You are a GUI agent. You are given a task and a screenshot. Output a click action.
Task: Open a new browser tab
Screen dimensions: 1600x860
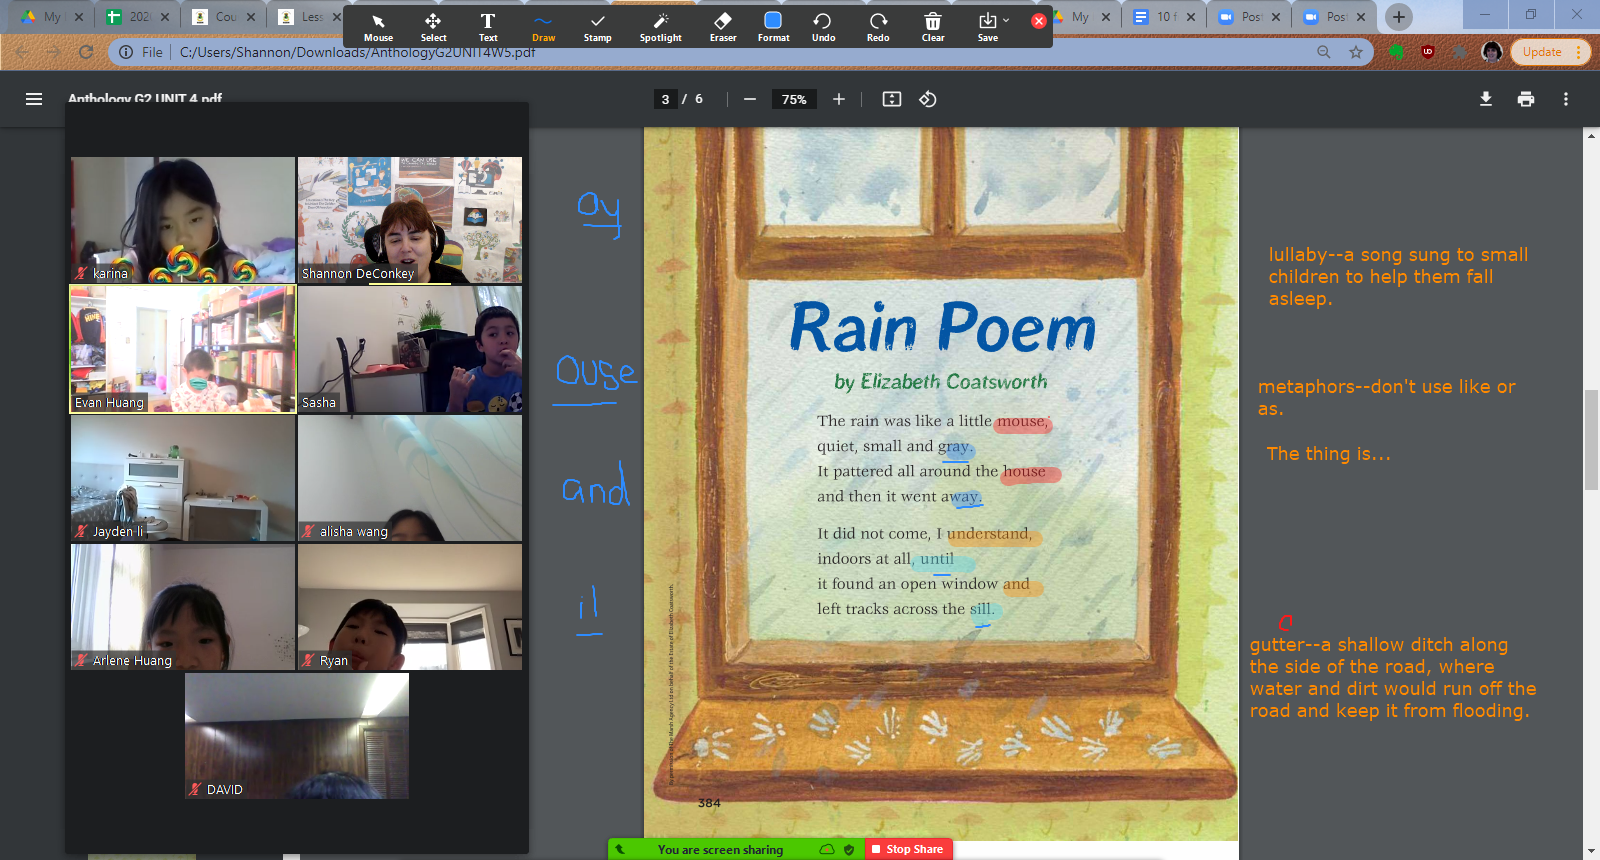[x=1399, y=16]
